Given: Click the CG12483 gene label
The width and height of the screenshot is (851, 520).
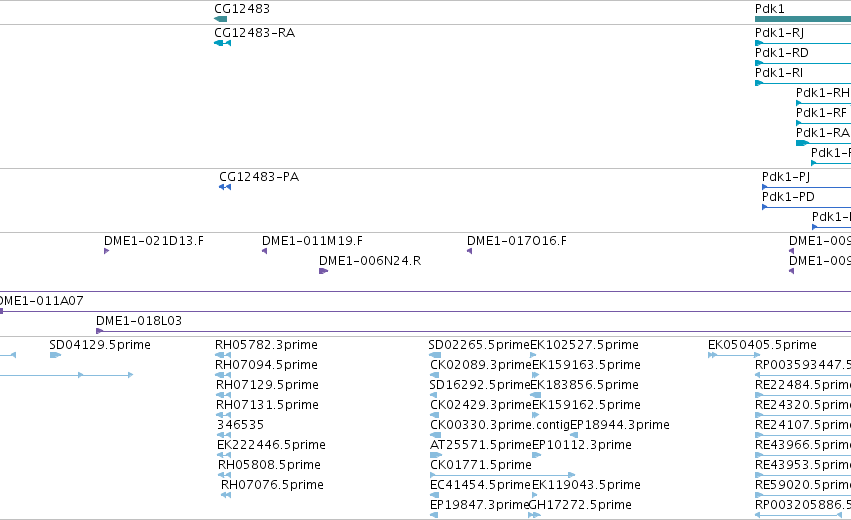Looking at the screenshot, I should tap(242, 9).
